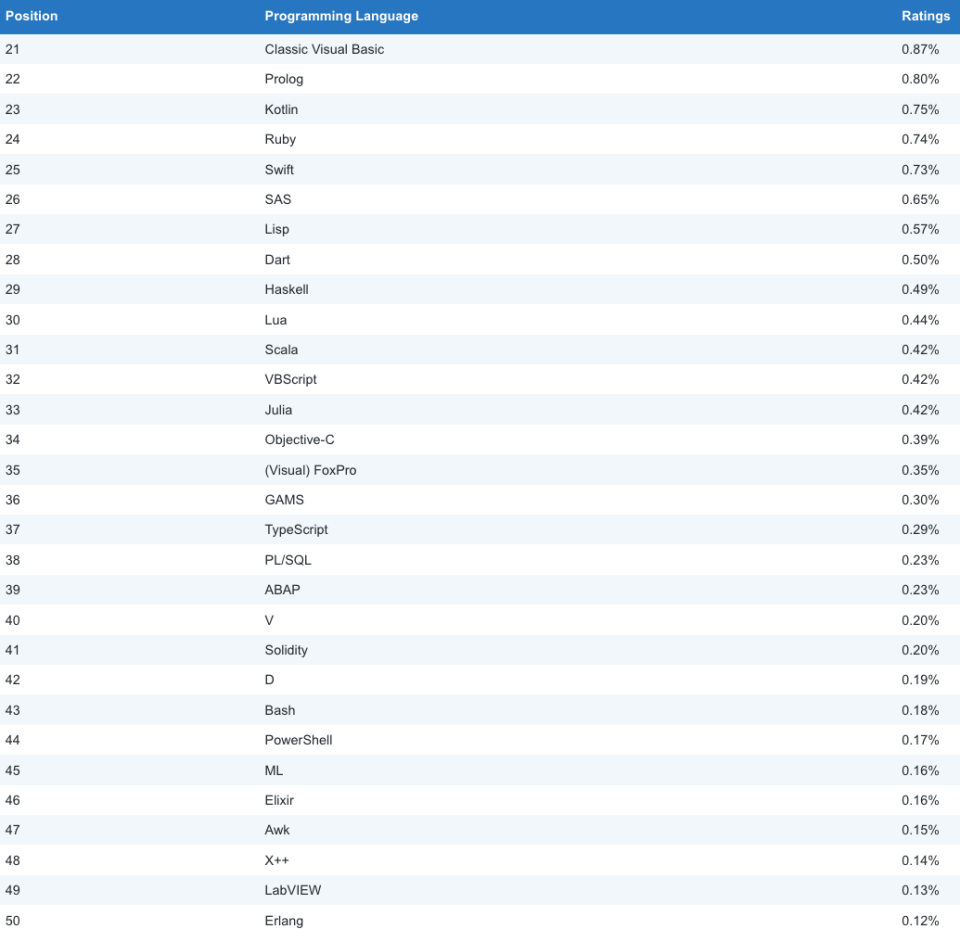Click the PL/SQL language name
This screenshot has width=960, height=929.
[288, 560]
